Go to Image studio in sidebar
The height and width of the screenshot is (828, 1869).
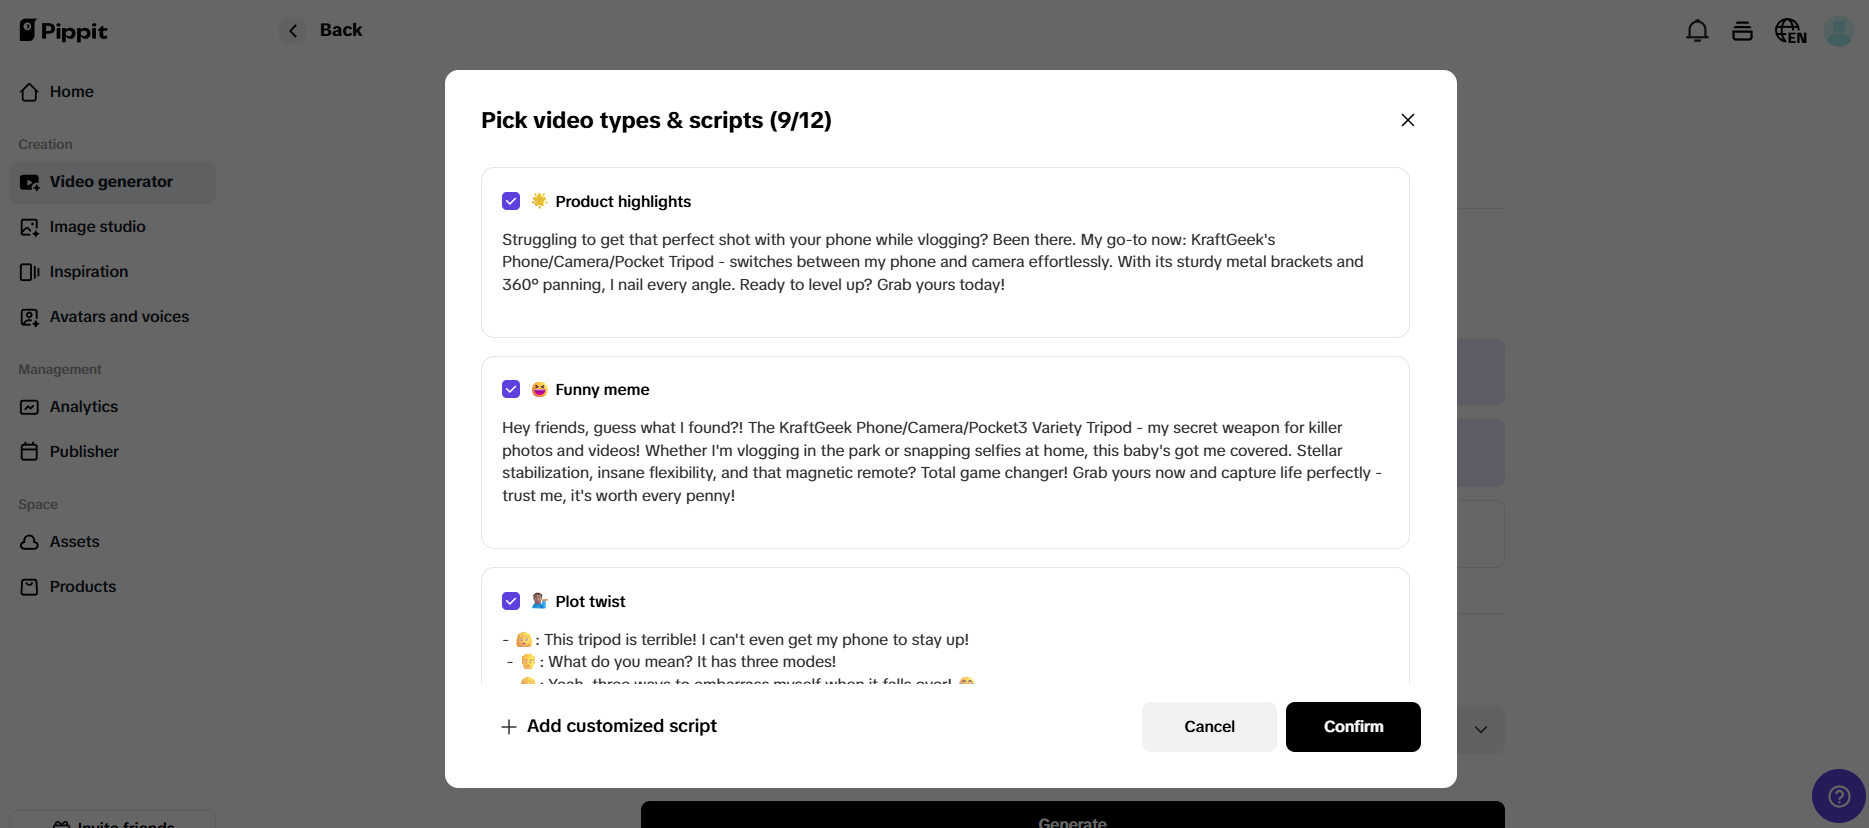(97, 227)
